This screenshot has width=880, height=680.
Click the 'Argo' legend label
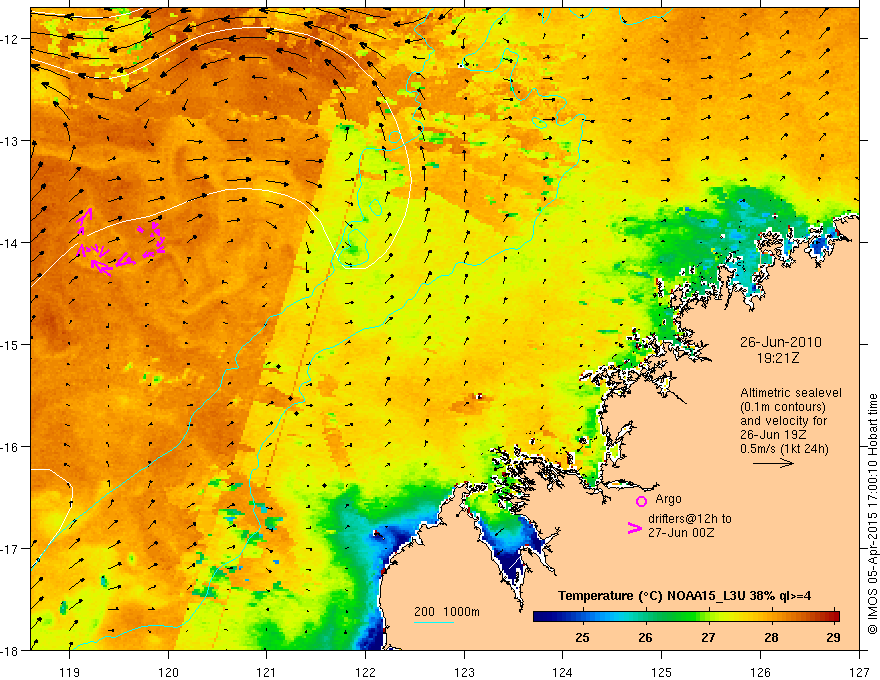tap(668, 499)
